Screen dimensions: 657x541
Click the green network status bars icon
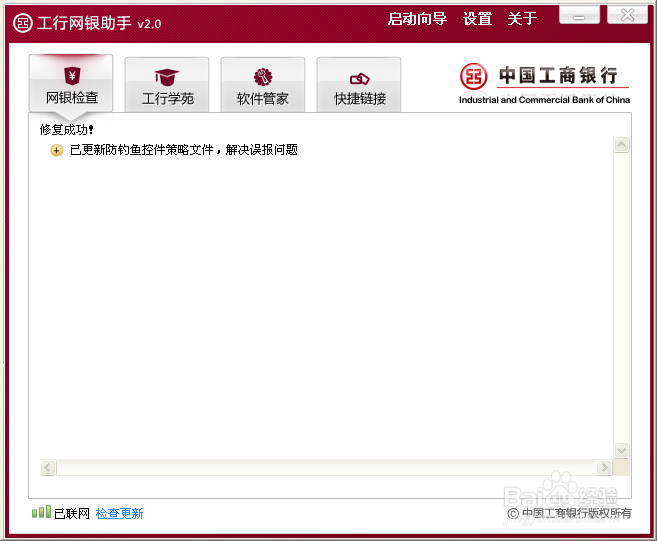pyautogui.click(x=41, y=512)
